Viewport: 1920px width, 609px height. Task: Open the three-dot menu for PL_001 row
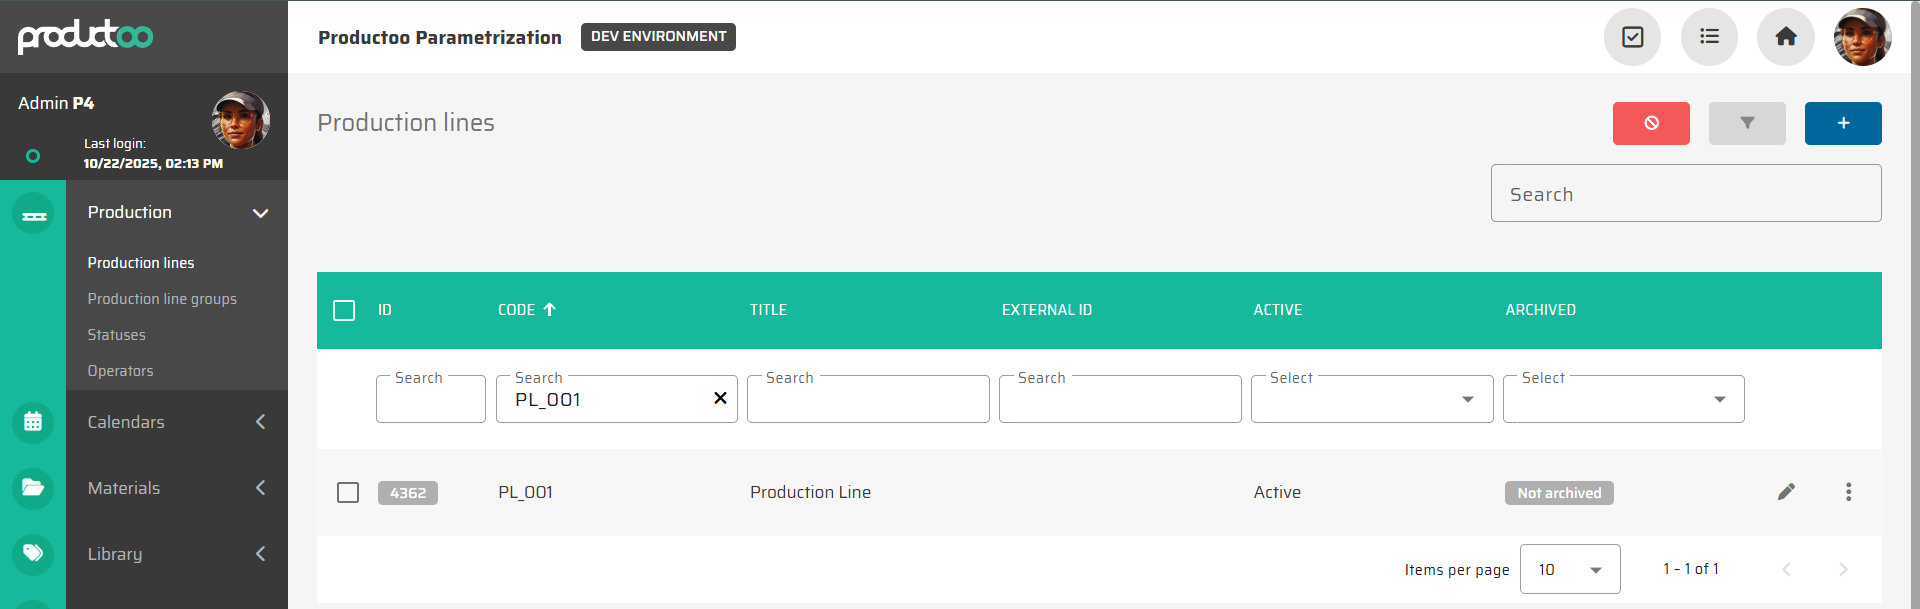[x=1848, y=492]
